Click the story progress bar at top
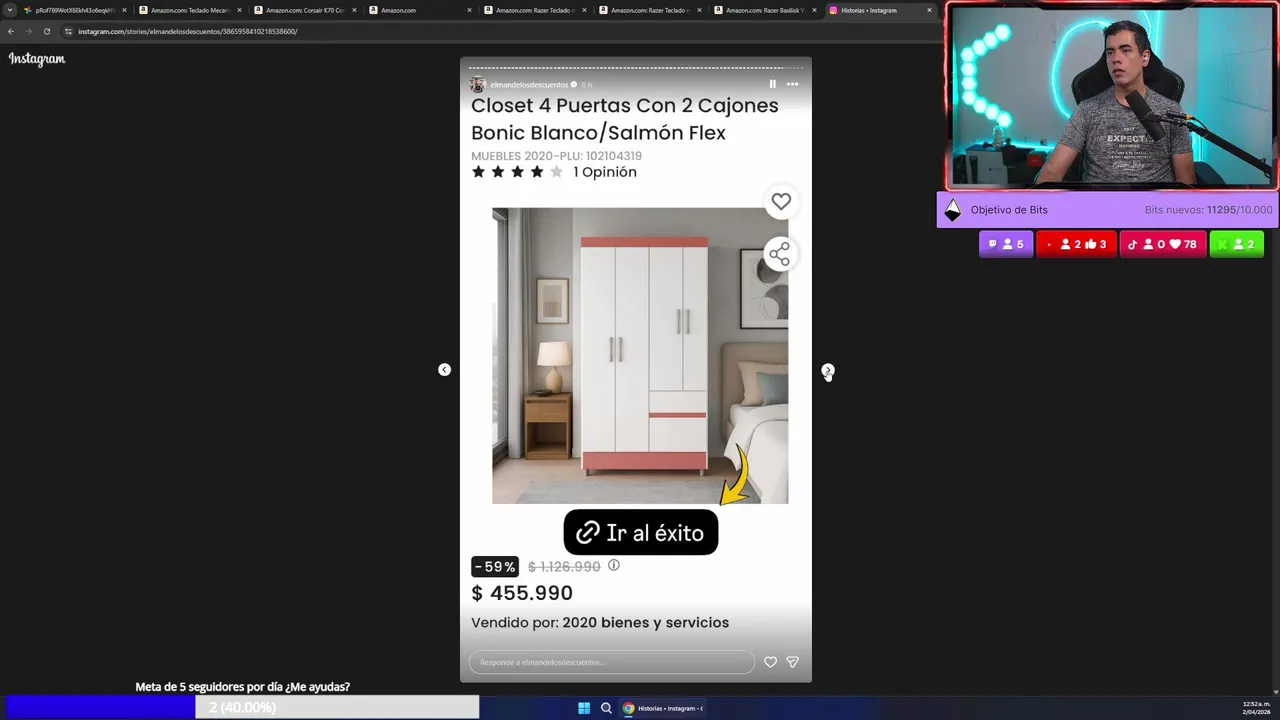 tap(636, 69)
